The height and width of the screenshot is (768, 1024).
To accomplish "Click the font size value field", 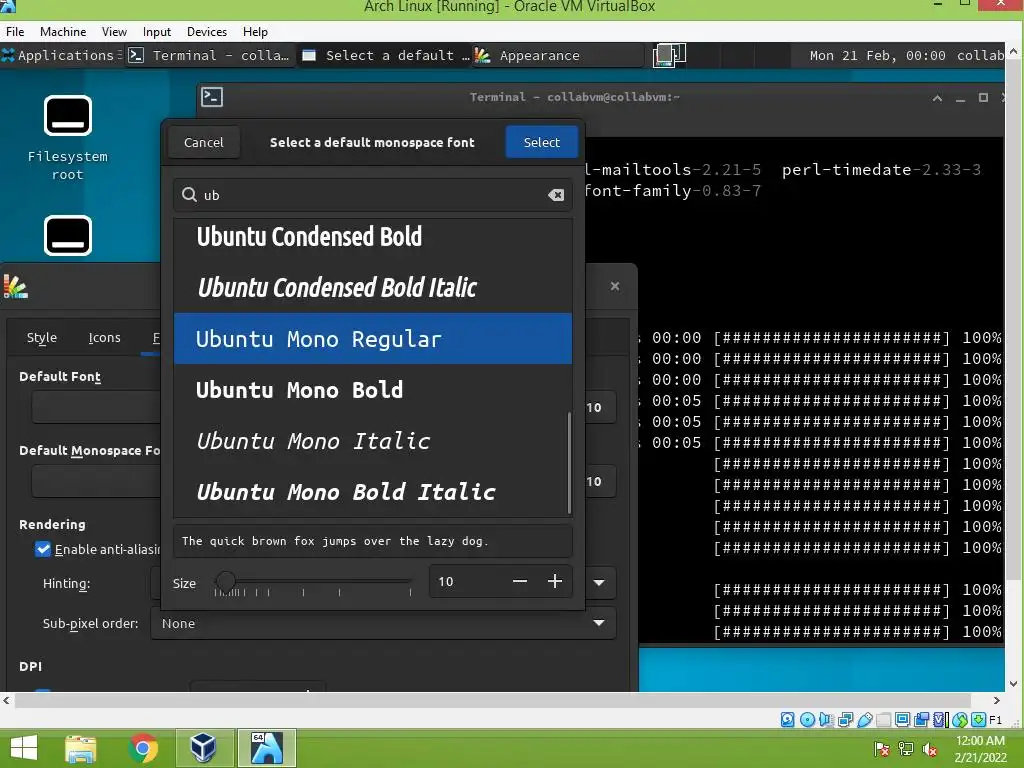I will [468, 581].
